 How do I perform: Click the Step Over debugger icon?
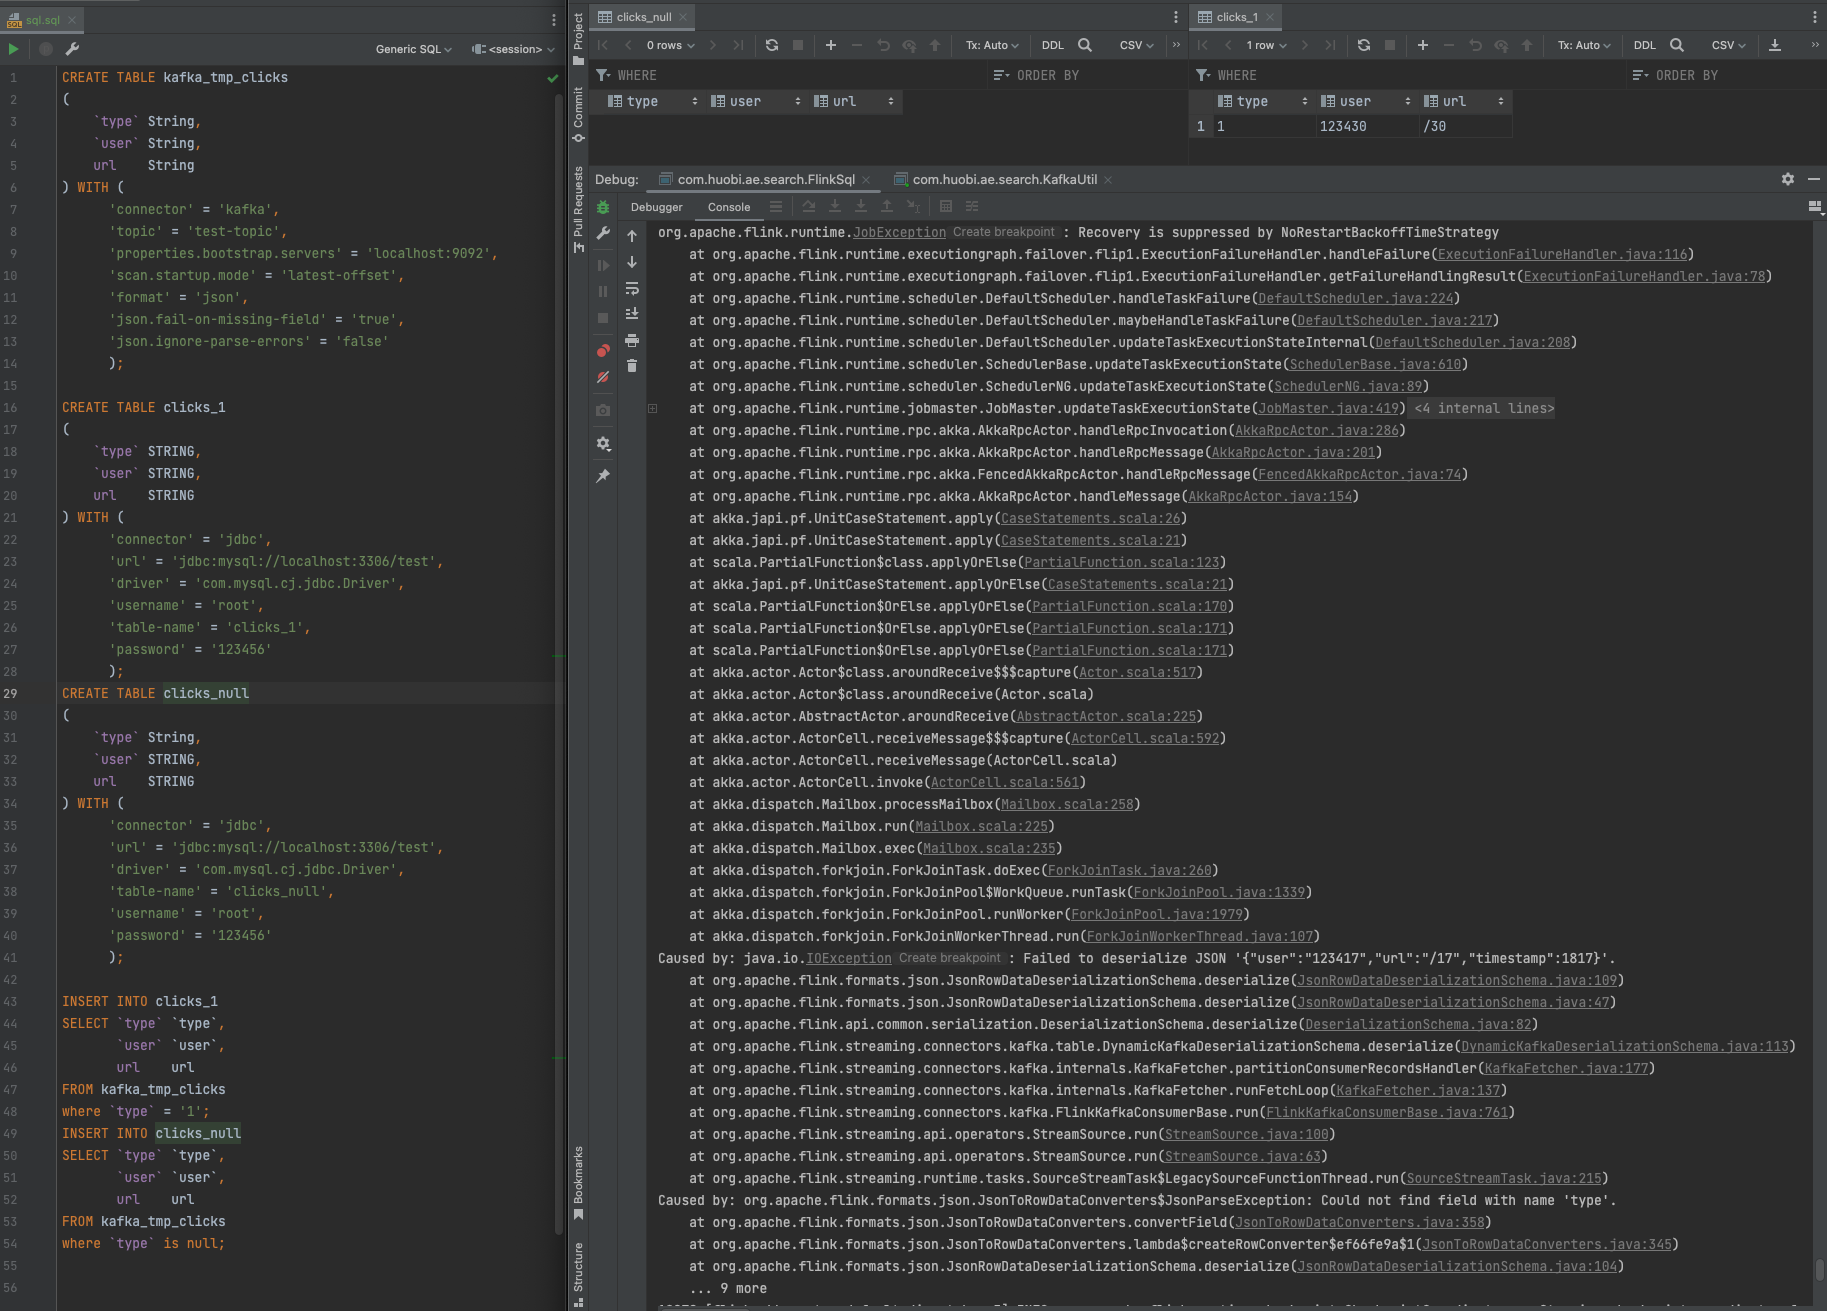tap(809, 206)
